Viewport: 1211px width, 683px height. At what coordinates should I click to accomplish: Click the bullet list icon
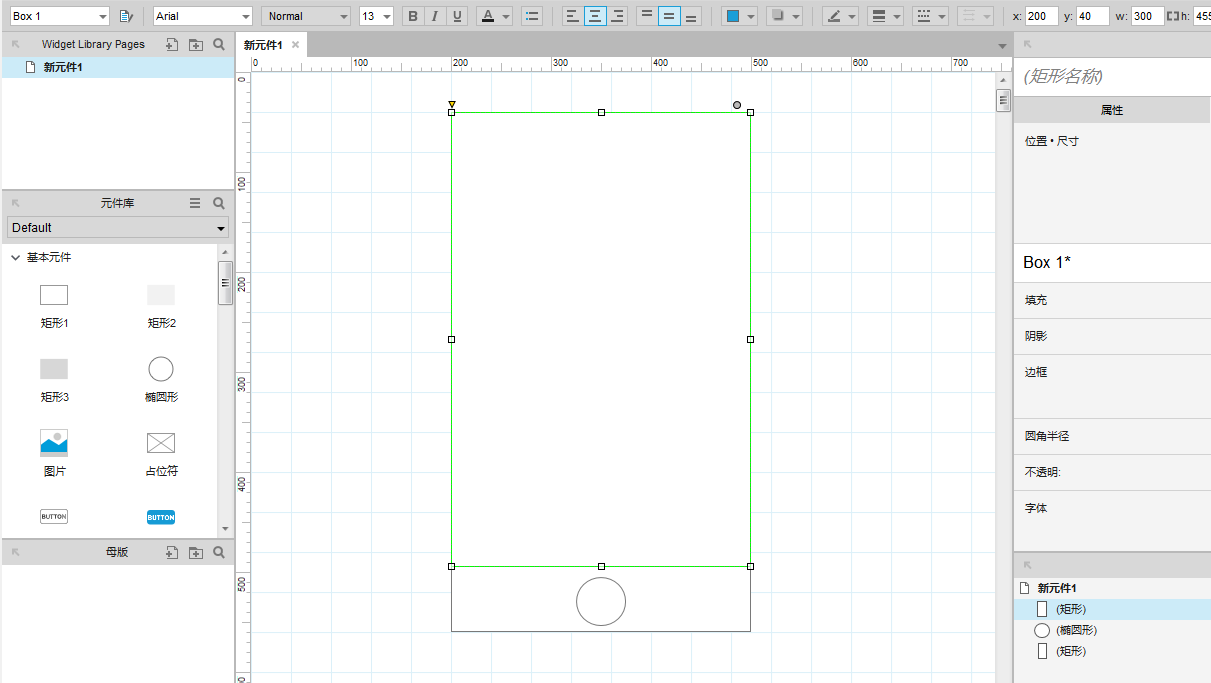[532, 16]
